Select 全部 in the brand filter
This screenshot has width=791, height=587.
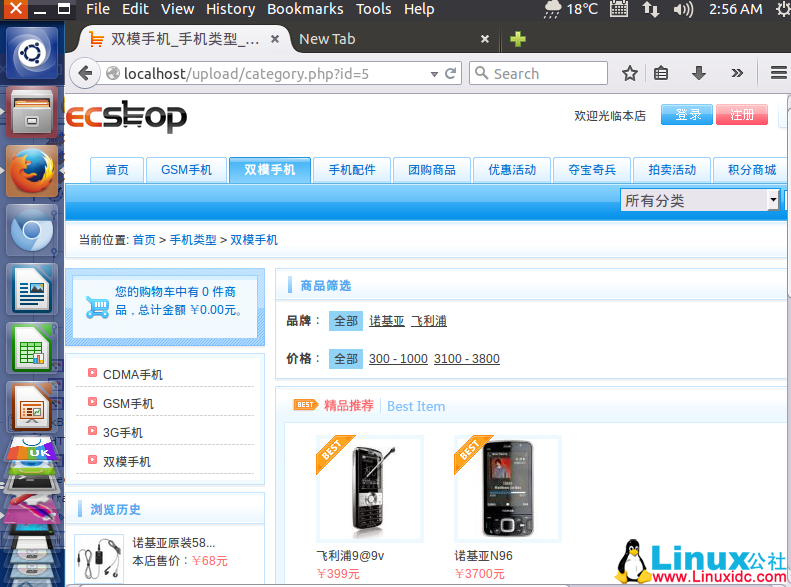(x=346, y=321)
